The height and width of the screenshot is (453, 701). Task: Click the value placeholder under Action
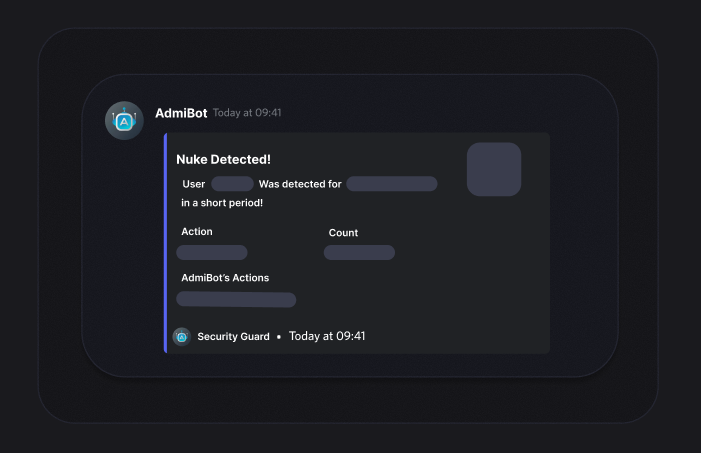coord(212,252)
